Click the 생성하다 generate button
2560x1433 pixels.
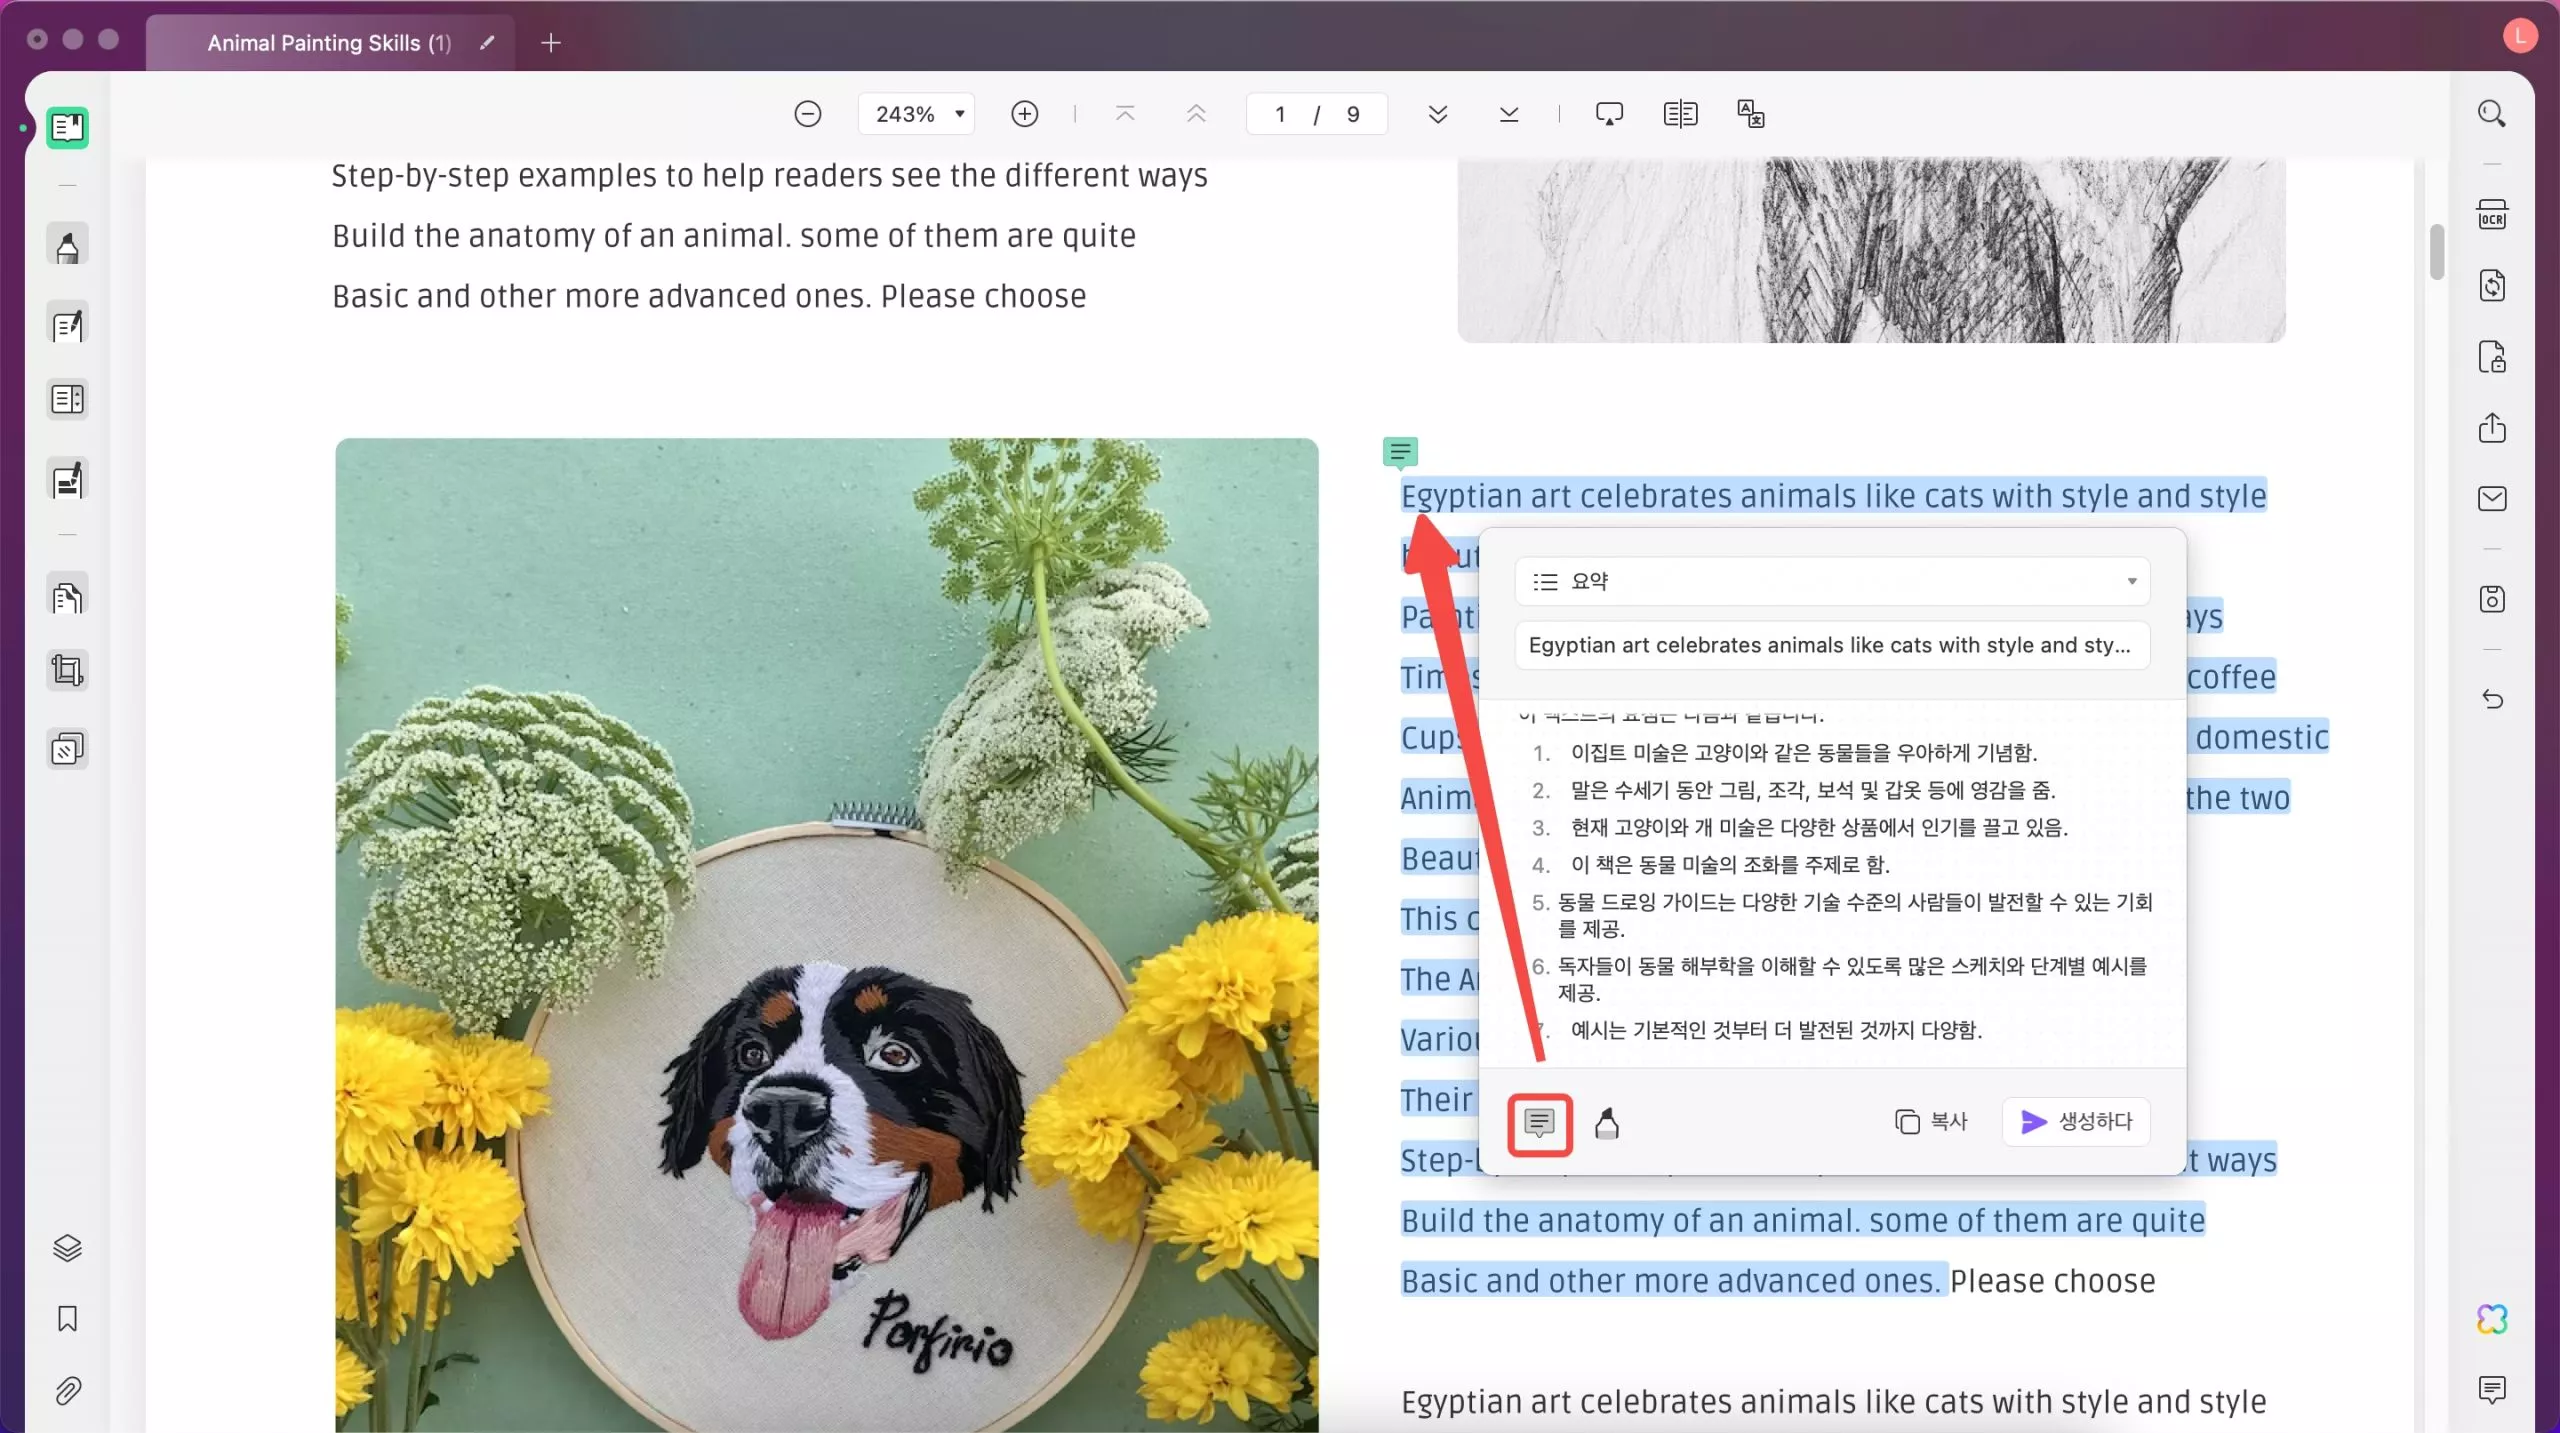click(2076, 1122)
